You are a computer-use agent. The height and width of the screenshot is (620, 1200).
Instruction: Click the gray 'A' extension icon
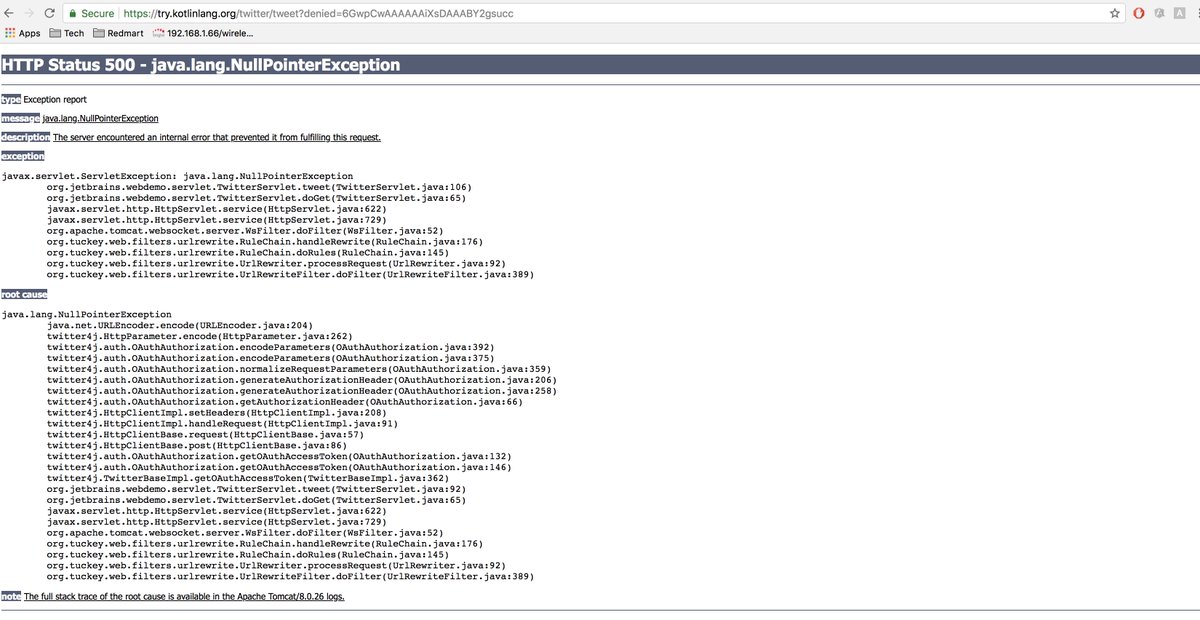[1181, 14]
